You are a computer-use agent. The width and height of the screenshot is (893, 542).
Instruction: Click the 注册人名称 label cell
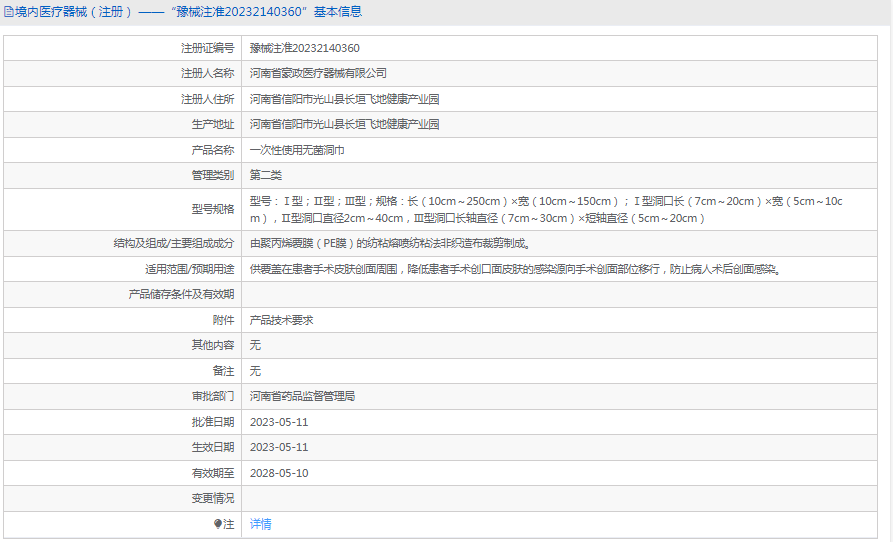(122, 73)
